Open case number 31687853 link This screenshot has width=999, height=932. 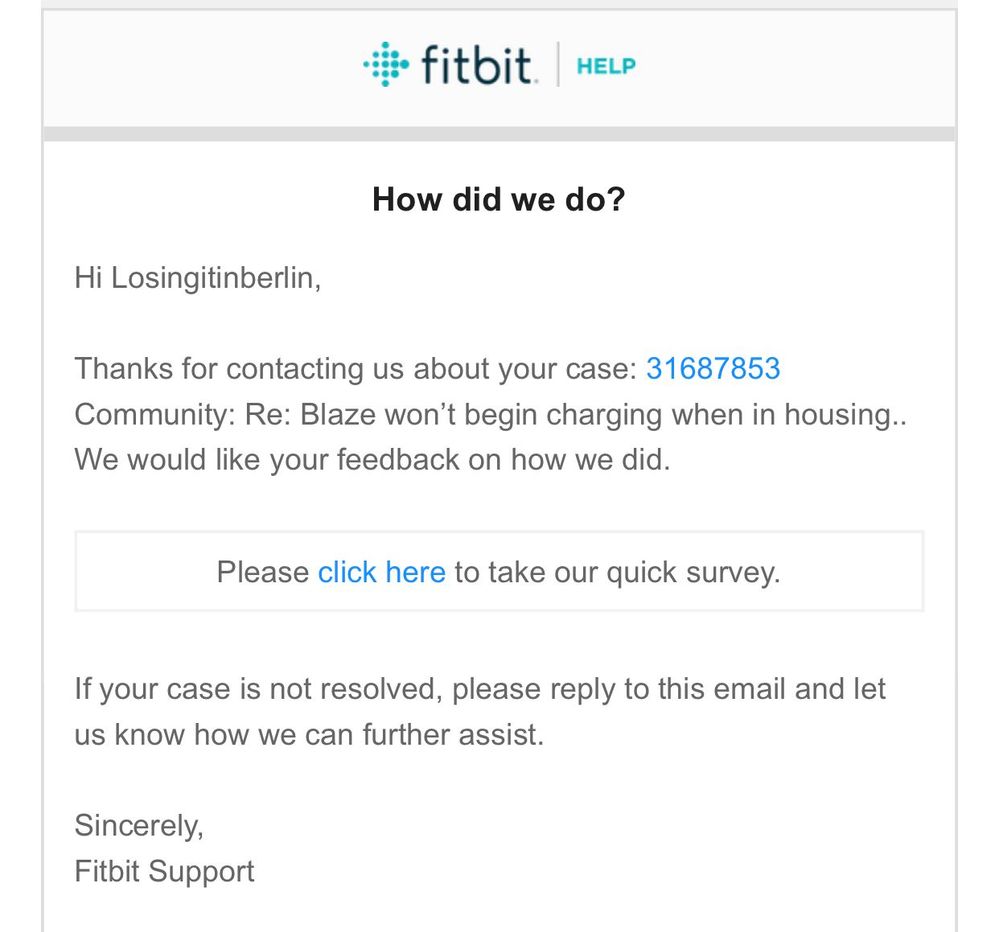tap(712, 369)
